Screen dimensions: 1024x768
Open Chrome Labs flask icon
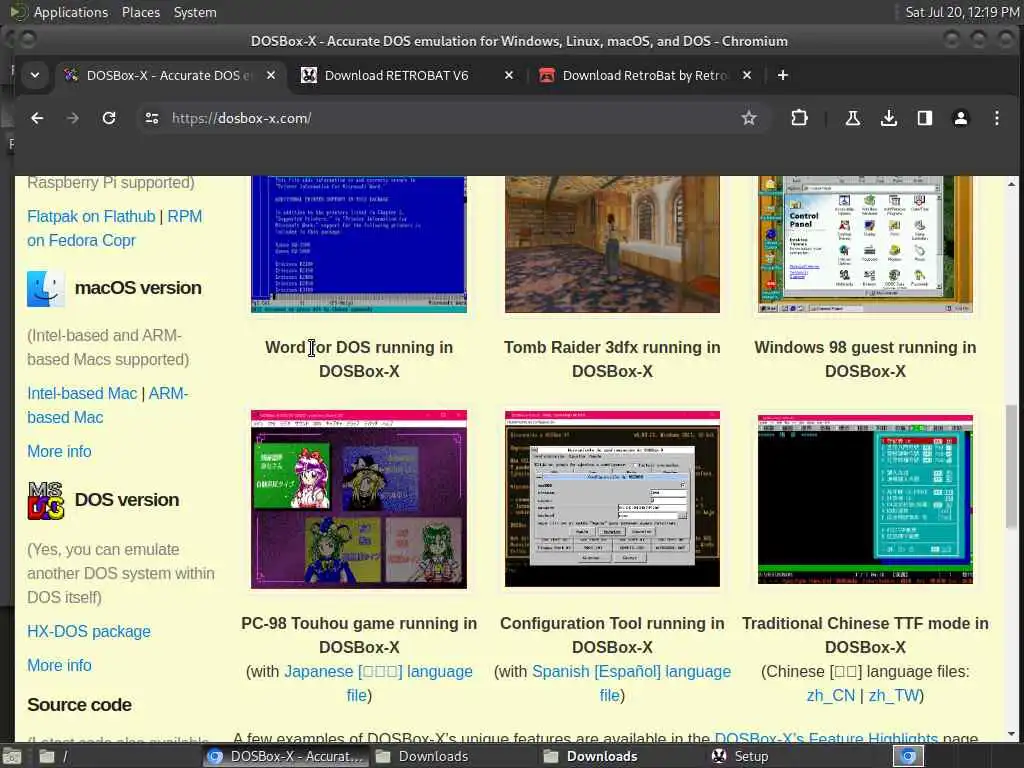[x=852, y=118]
